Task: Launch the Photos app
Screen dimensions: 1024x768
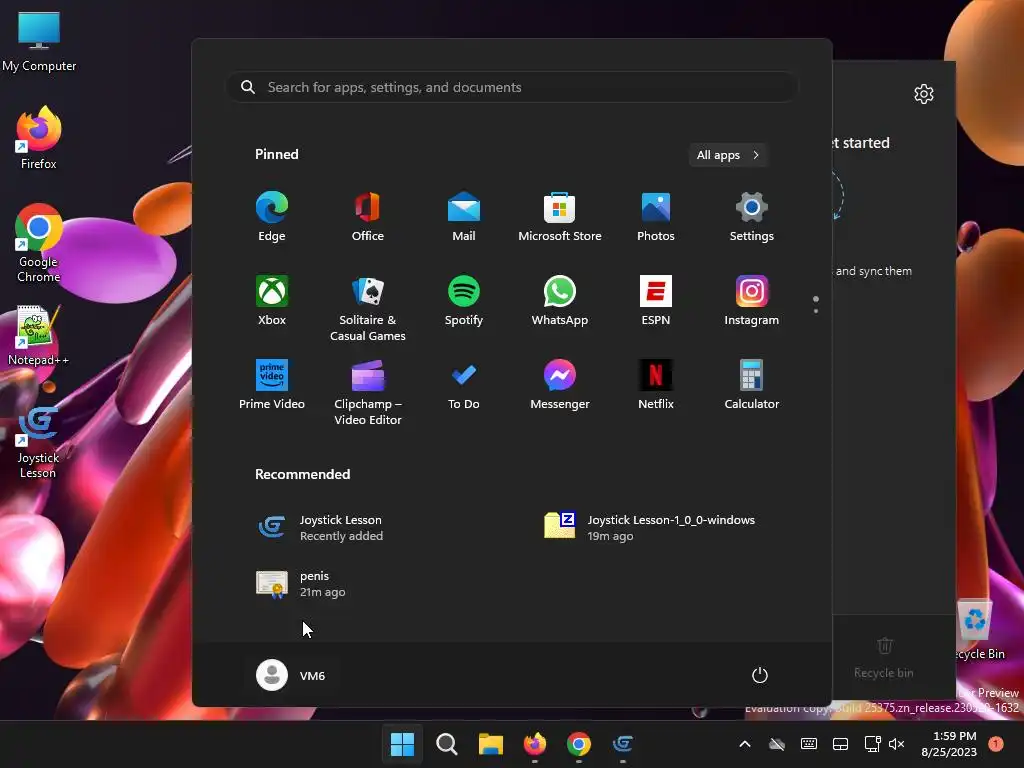Action: click(x=656, y=217)
